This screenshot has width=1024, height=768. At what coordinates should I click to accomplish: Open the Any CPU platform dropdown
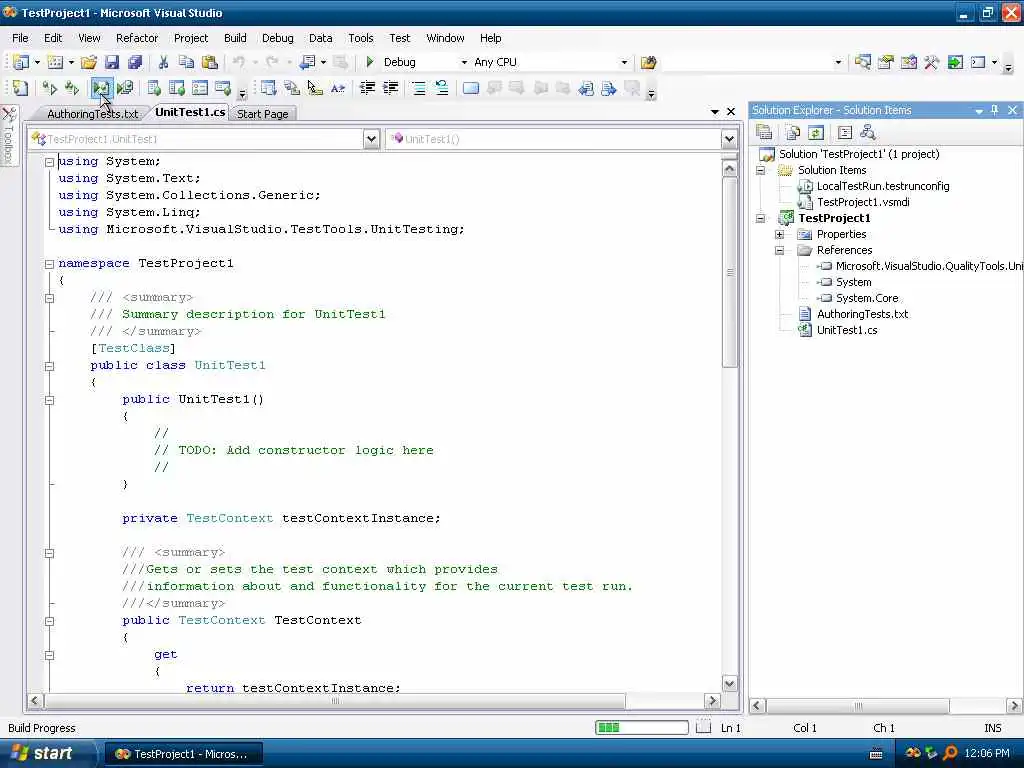coord(624,62)
